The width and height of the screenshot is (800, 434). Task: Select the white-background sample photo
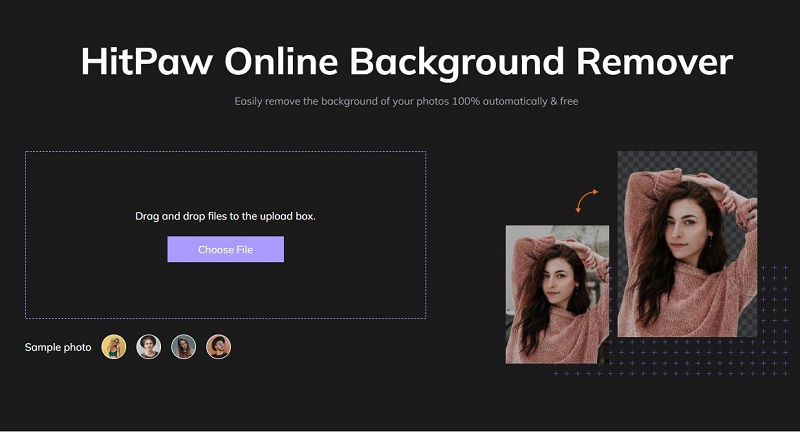click(x=148, y=347)
